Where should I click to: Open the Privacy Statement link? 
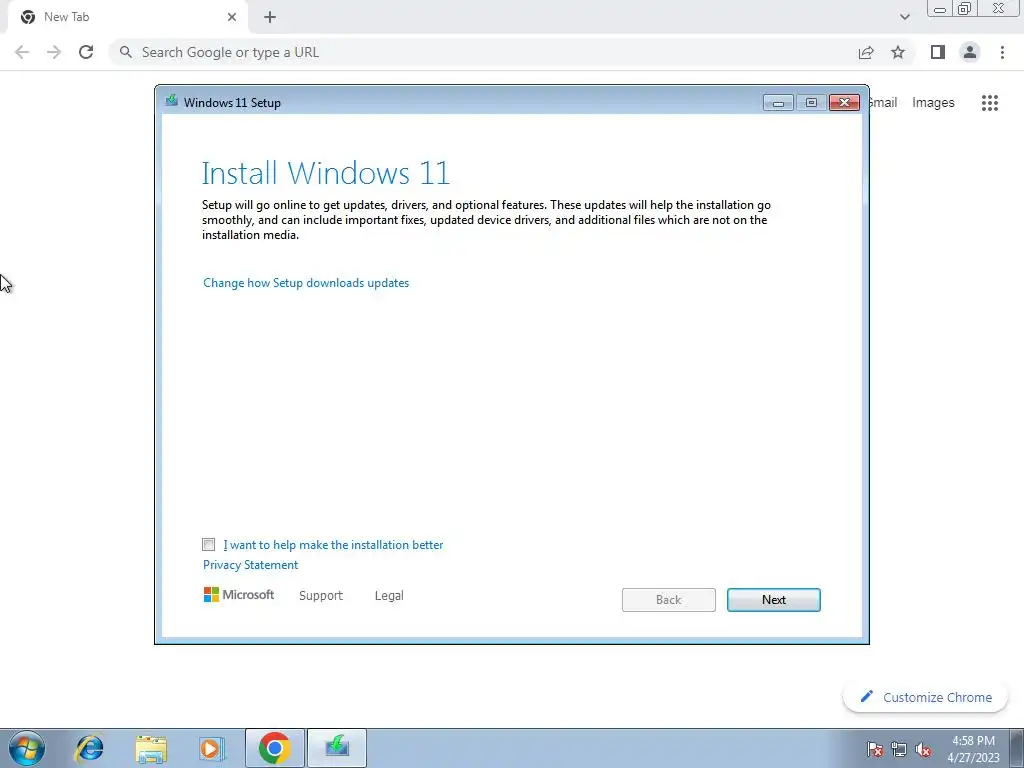click(x=250, y=565)
